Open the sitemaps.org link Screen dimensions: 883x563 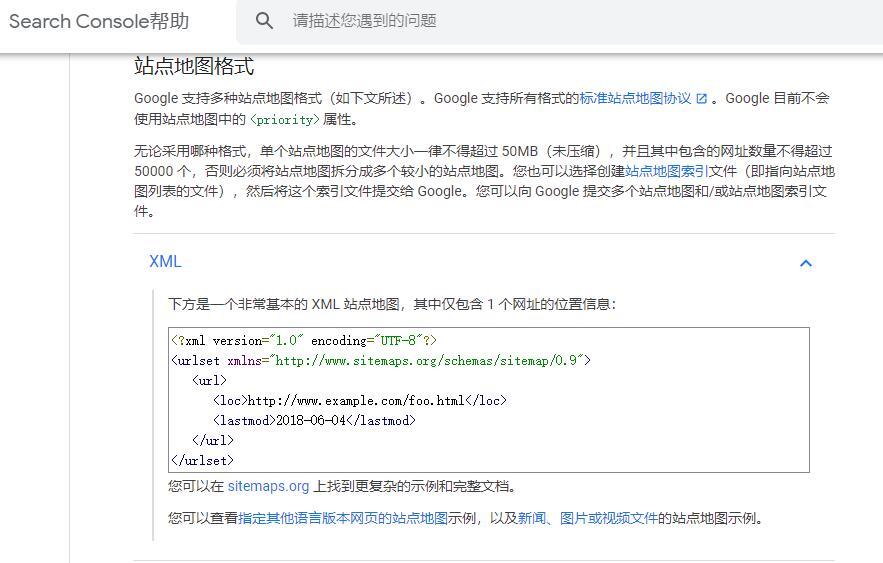click(268, 486)
